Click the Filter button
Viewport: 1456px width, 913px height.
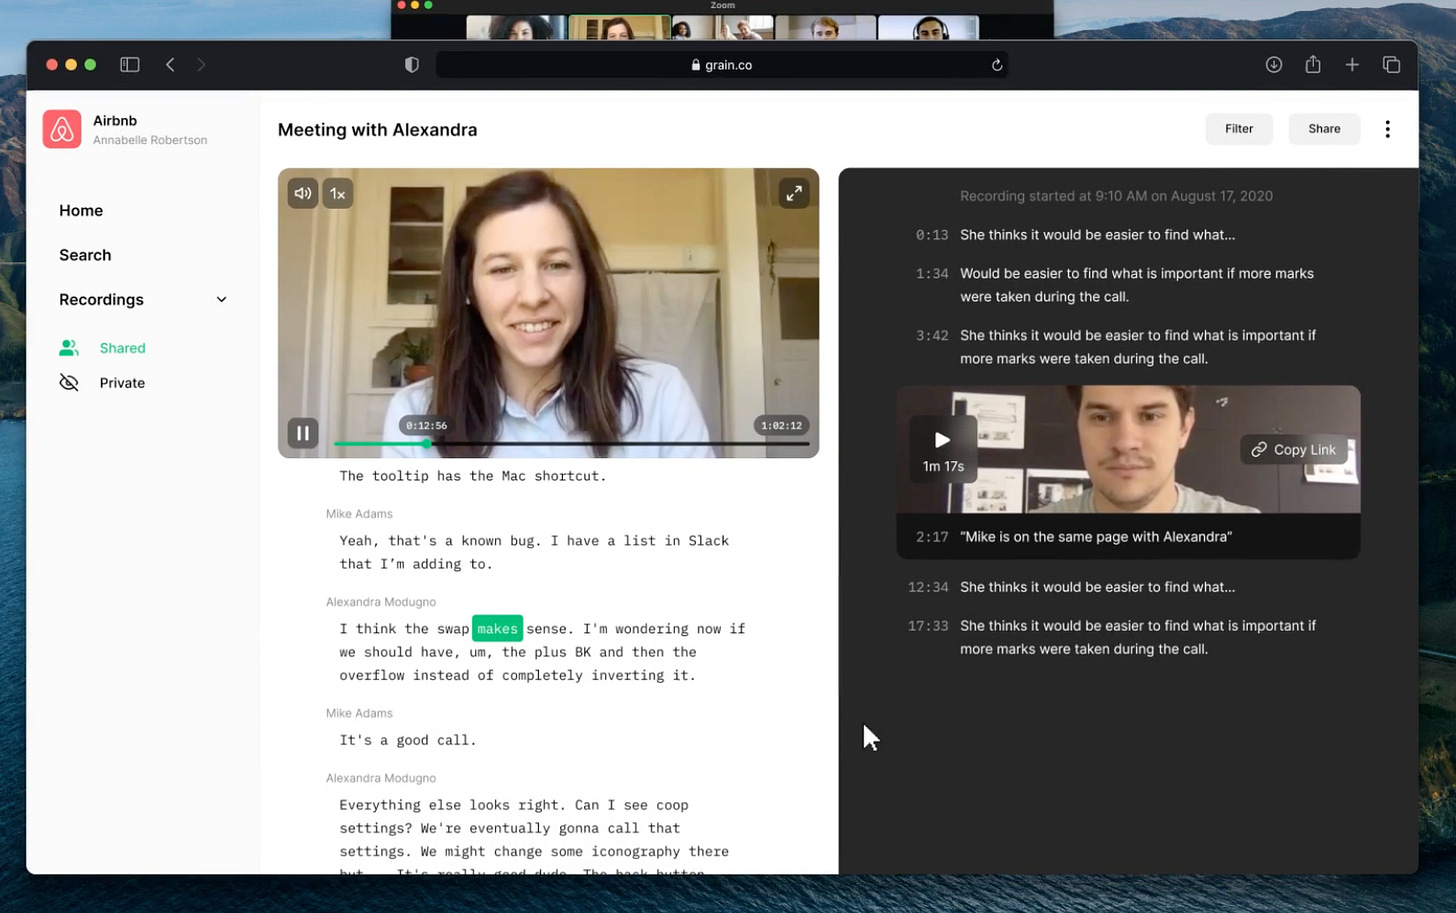(x=1239, y=129)
